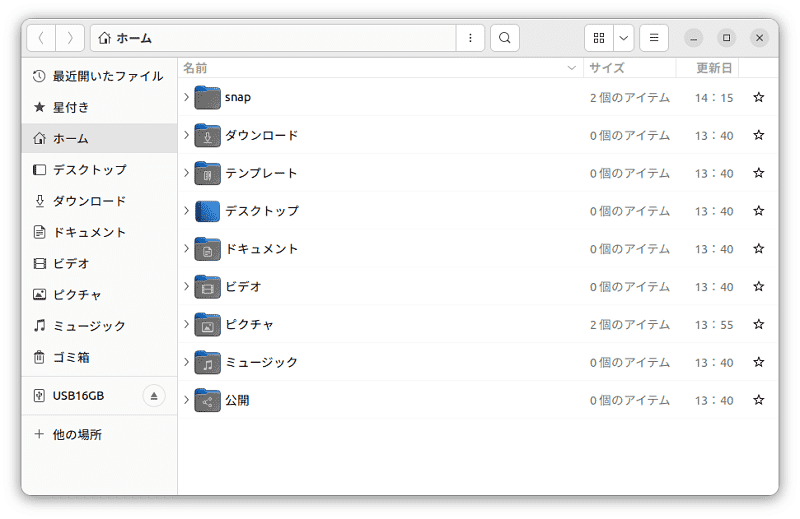This screenshot has width=800, height=519.
Task: Select the ドキュメント folder icon in list
Action: 208,248
